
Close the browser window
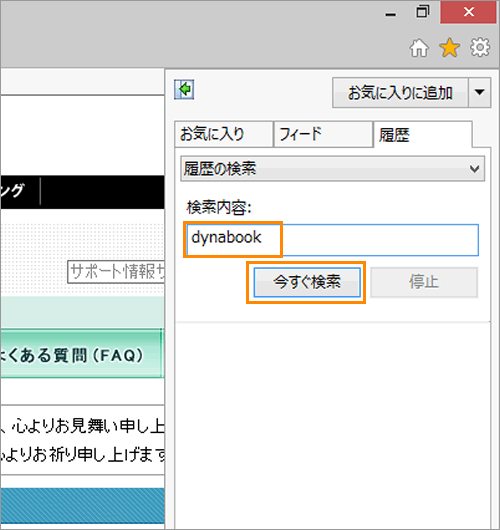coord(469,12)
